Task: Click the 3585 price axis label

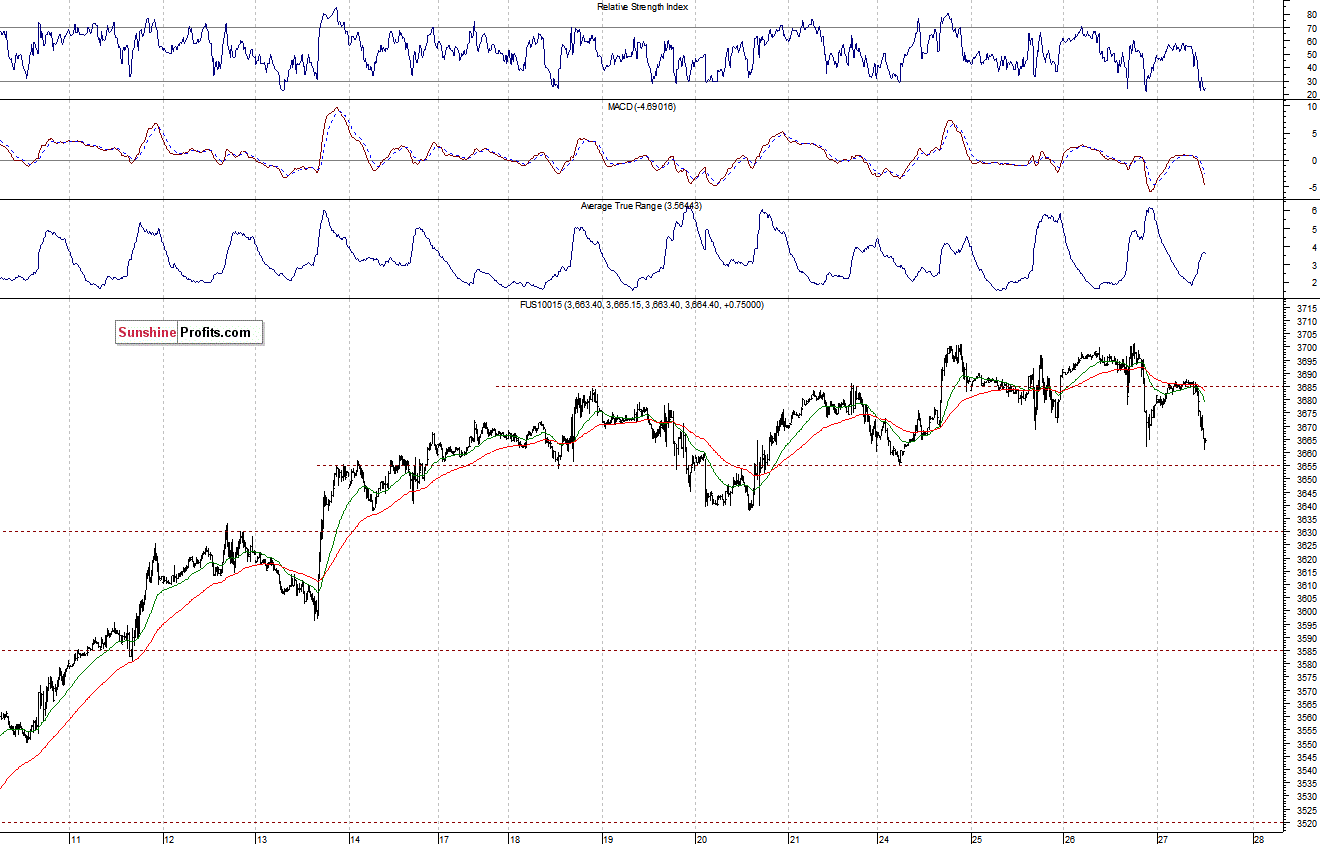Action: tap(1306, 652)
